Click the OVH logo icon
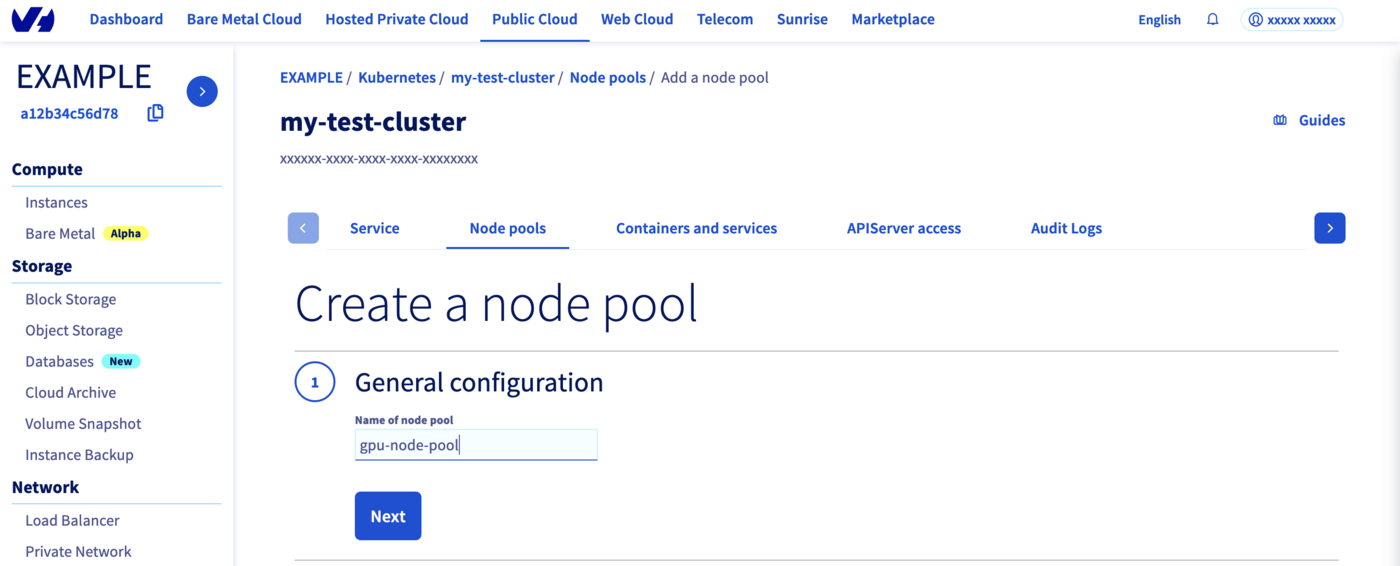The image size is (1400, 566). pyautogui.click(x=33, y=19)
